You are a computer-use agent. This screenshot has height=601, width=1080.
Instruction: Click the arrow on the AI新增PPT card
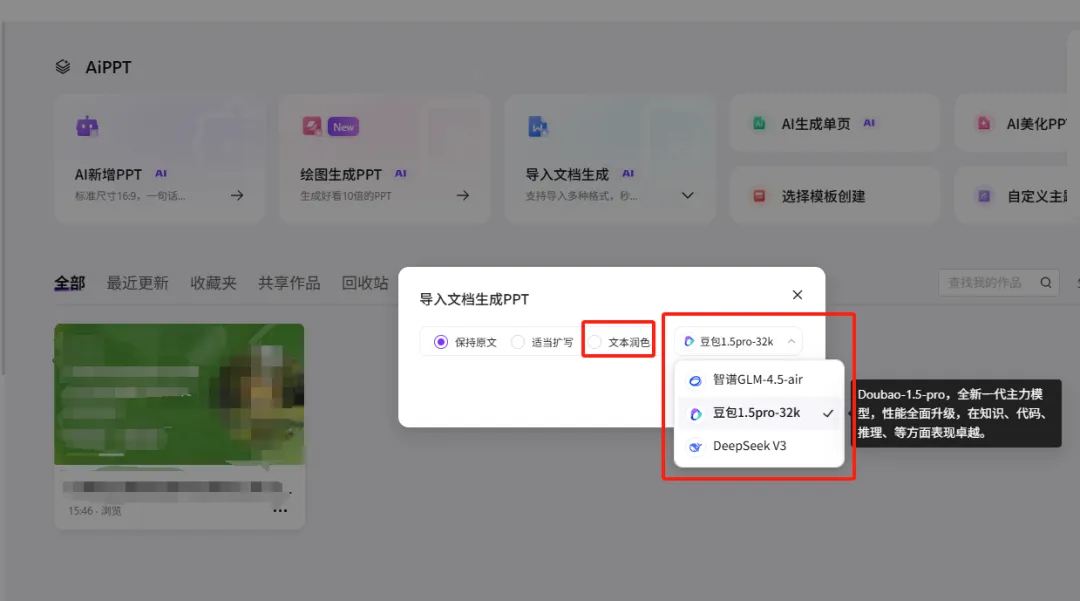[x=237, y=196]
